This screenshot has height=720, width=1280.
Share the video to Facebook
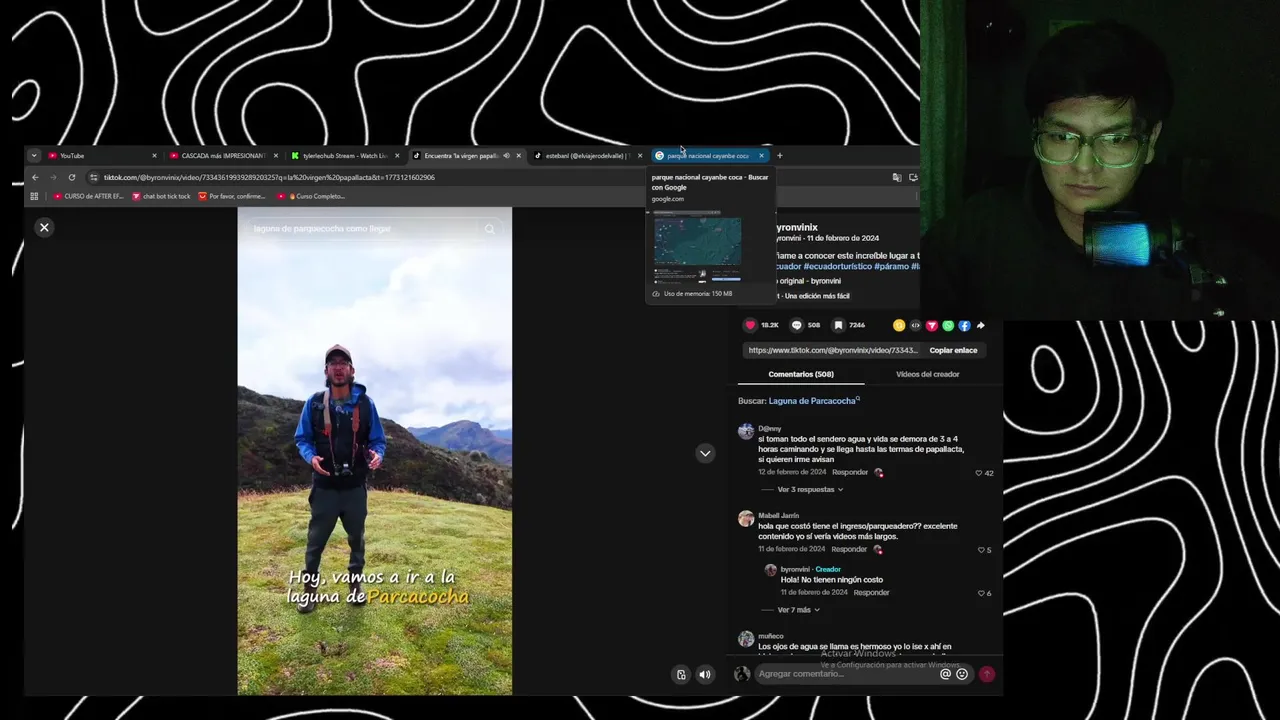click(964, 325)
